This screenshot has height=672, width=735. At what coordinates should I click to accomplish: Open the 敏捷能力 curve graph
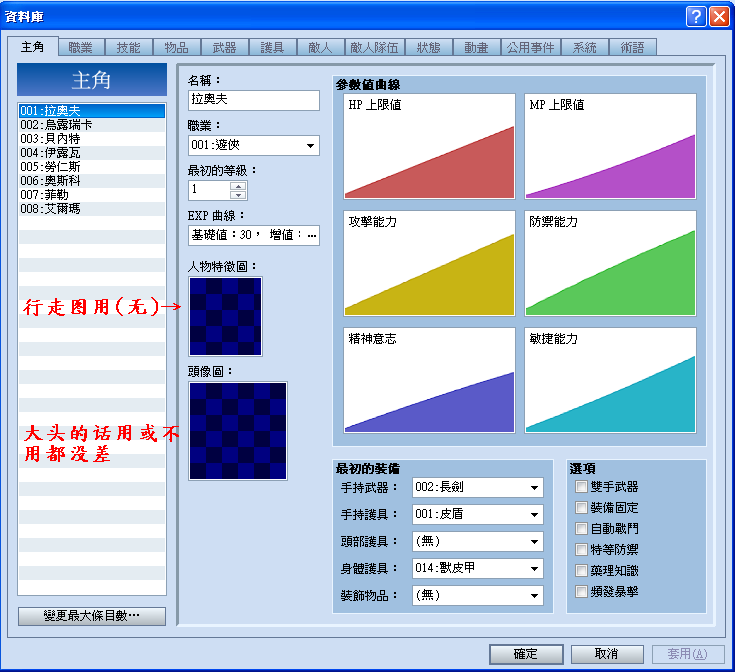tap(610, 381)
